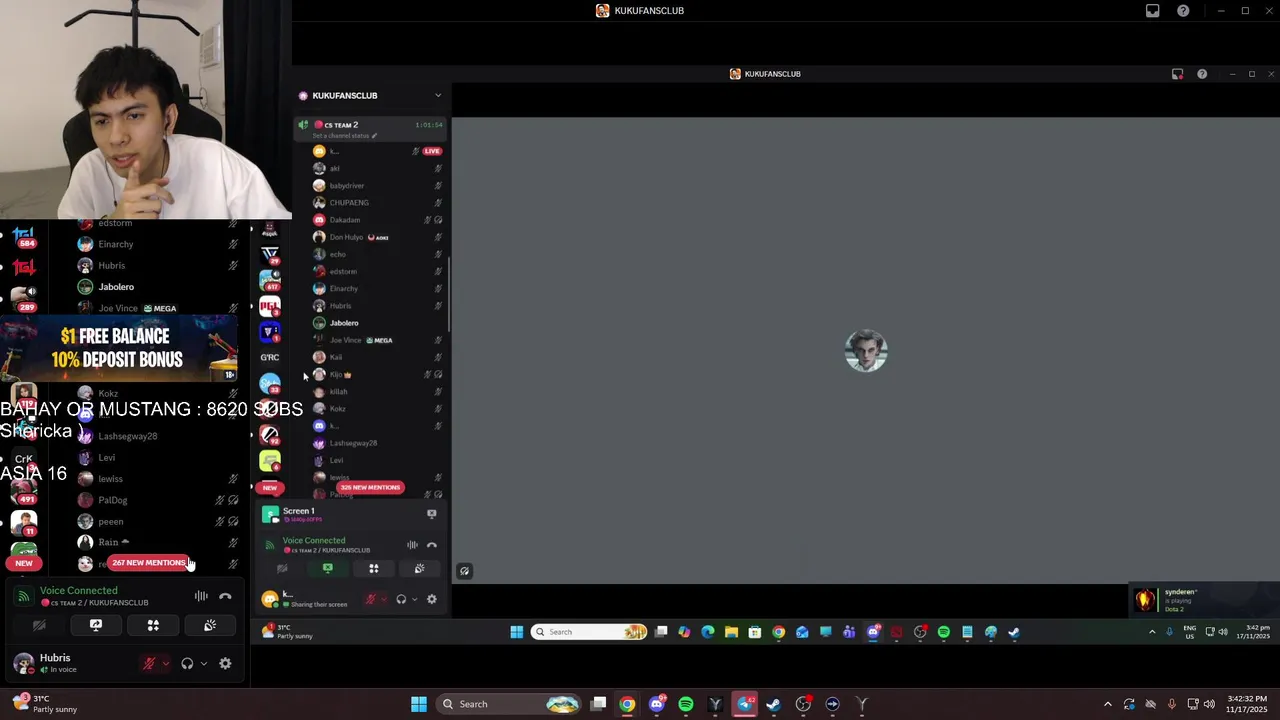Image resolution: width=1280 pixels, height=720 pixels.
Task: Open voice connection signal details in left panel
Action: click(x=23, y=596)
